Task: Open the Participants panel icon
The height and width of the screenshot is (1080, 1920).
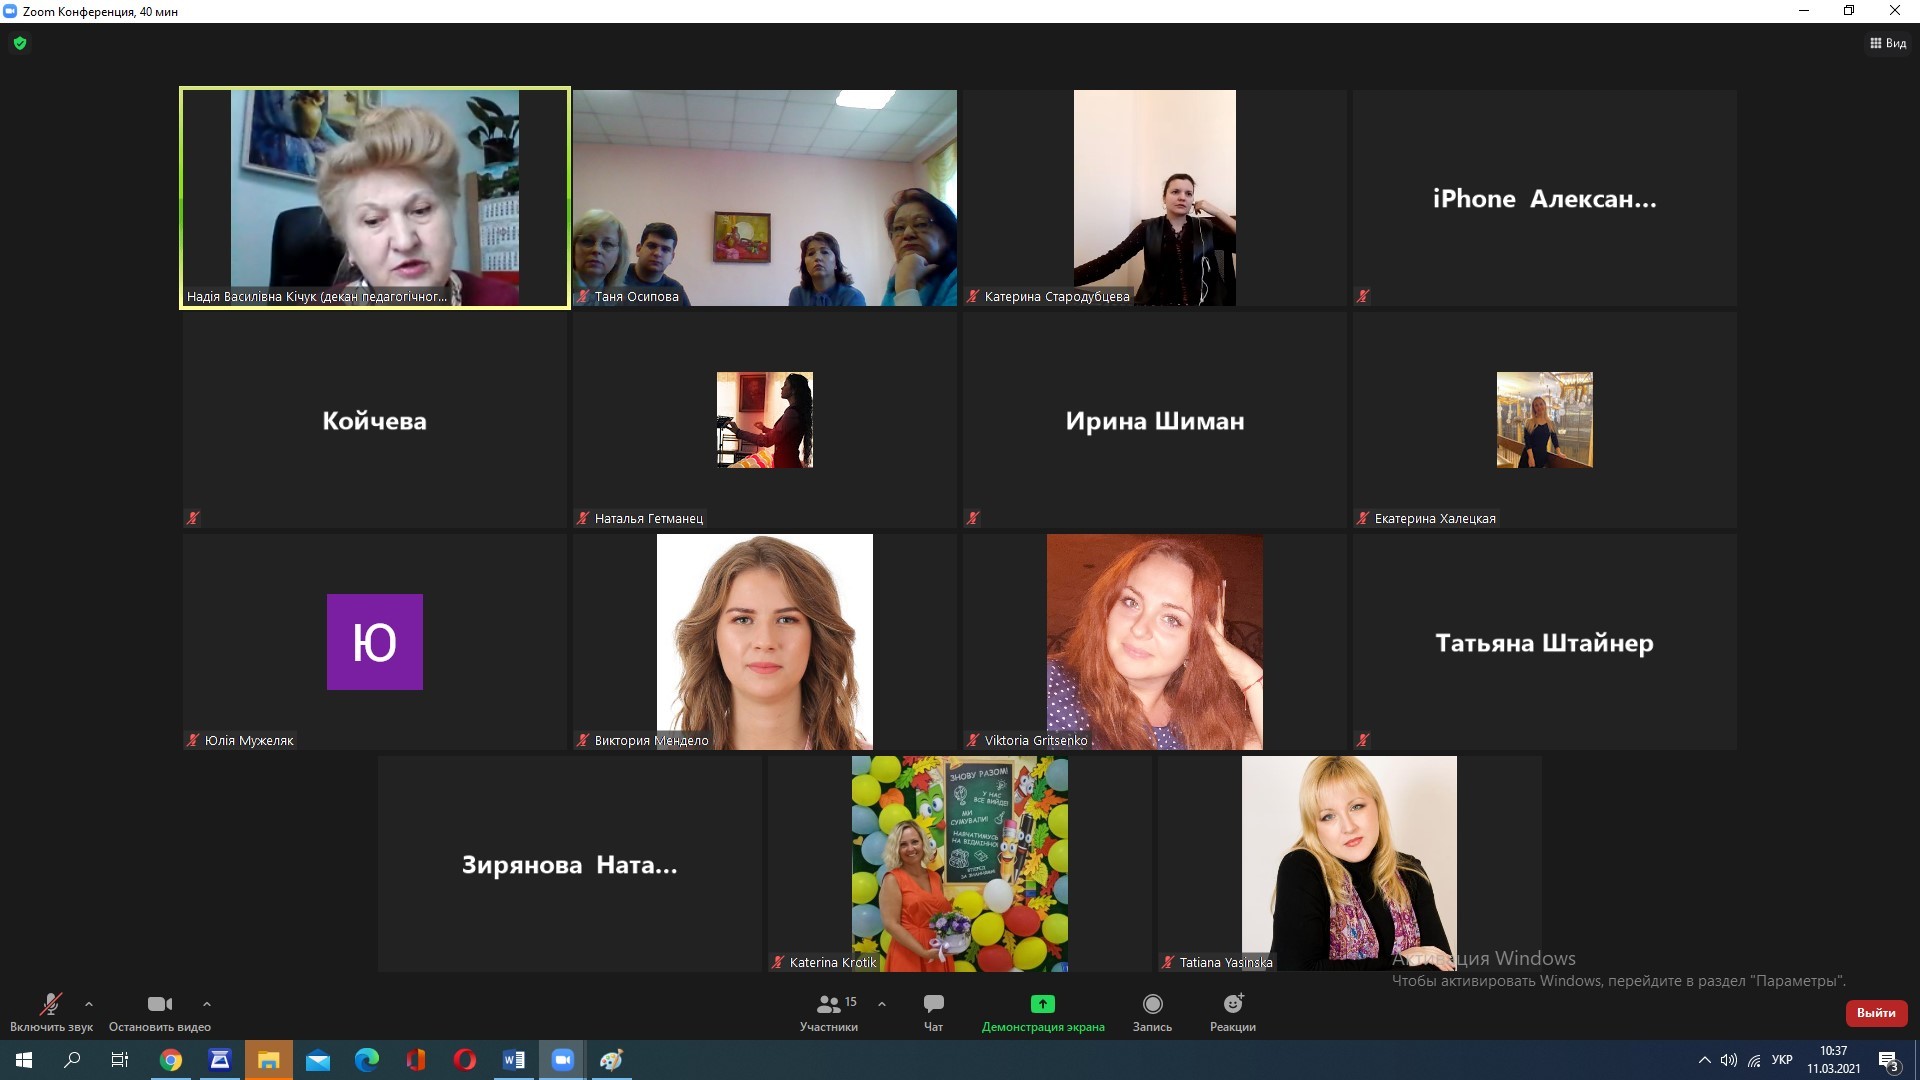Action: [829, 1004]
